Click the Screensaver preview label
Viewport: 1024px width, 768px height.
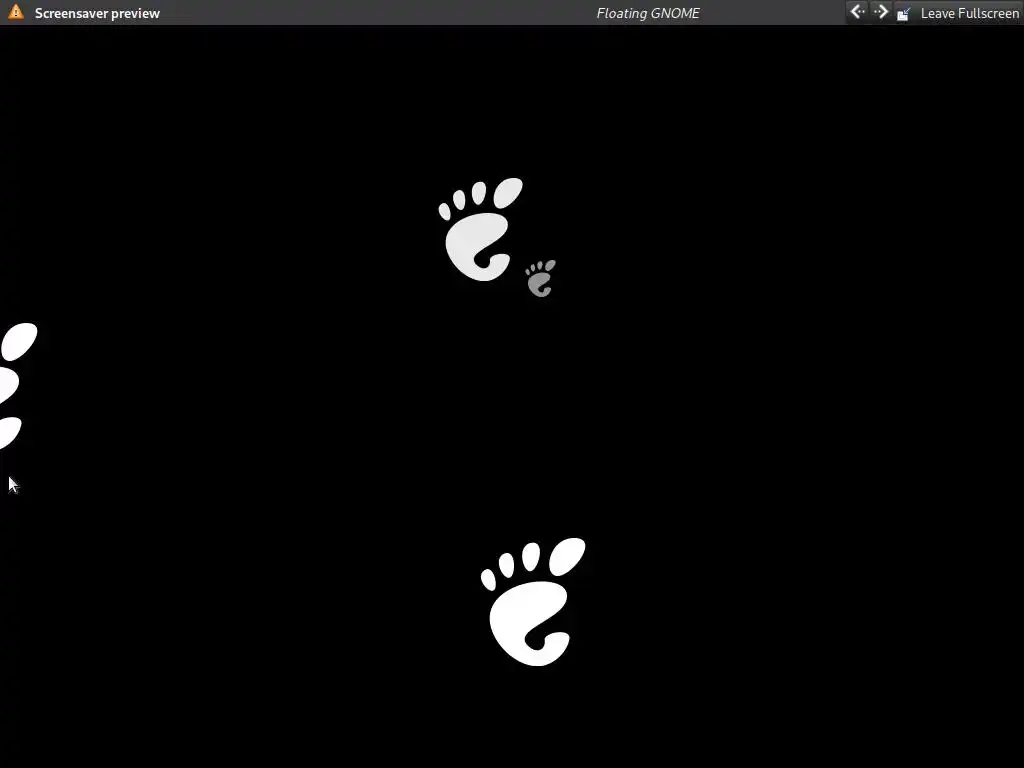(97, 13)
